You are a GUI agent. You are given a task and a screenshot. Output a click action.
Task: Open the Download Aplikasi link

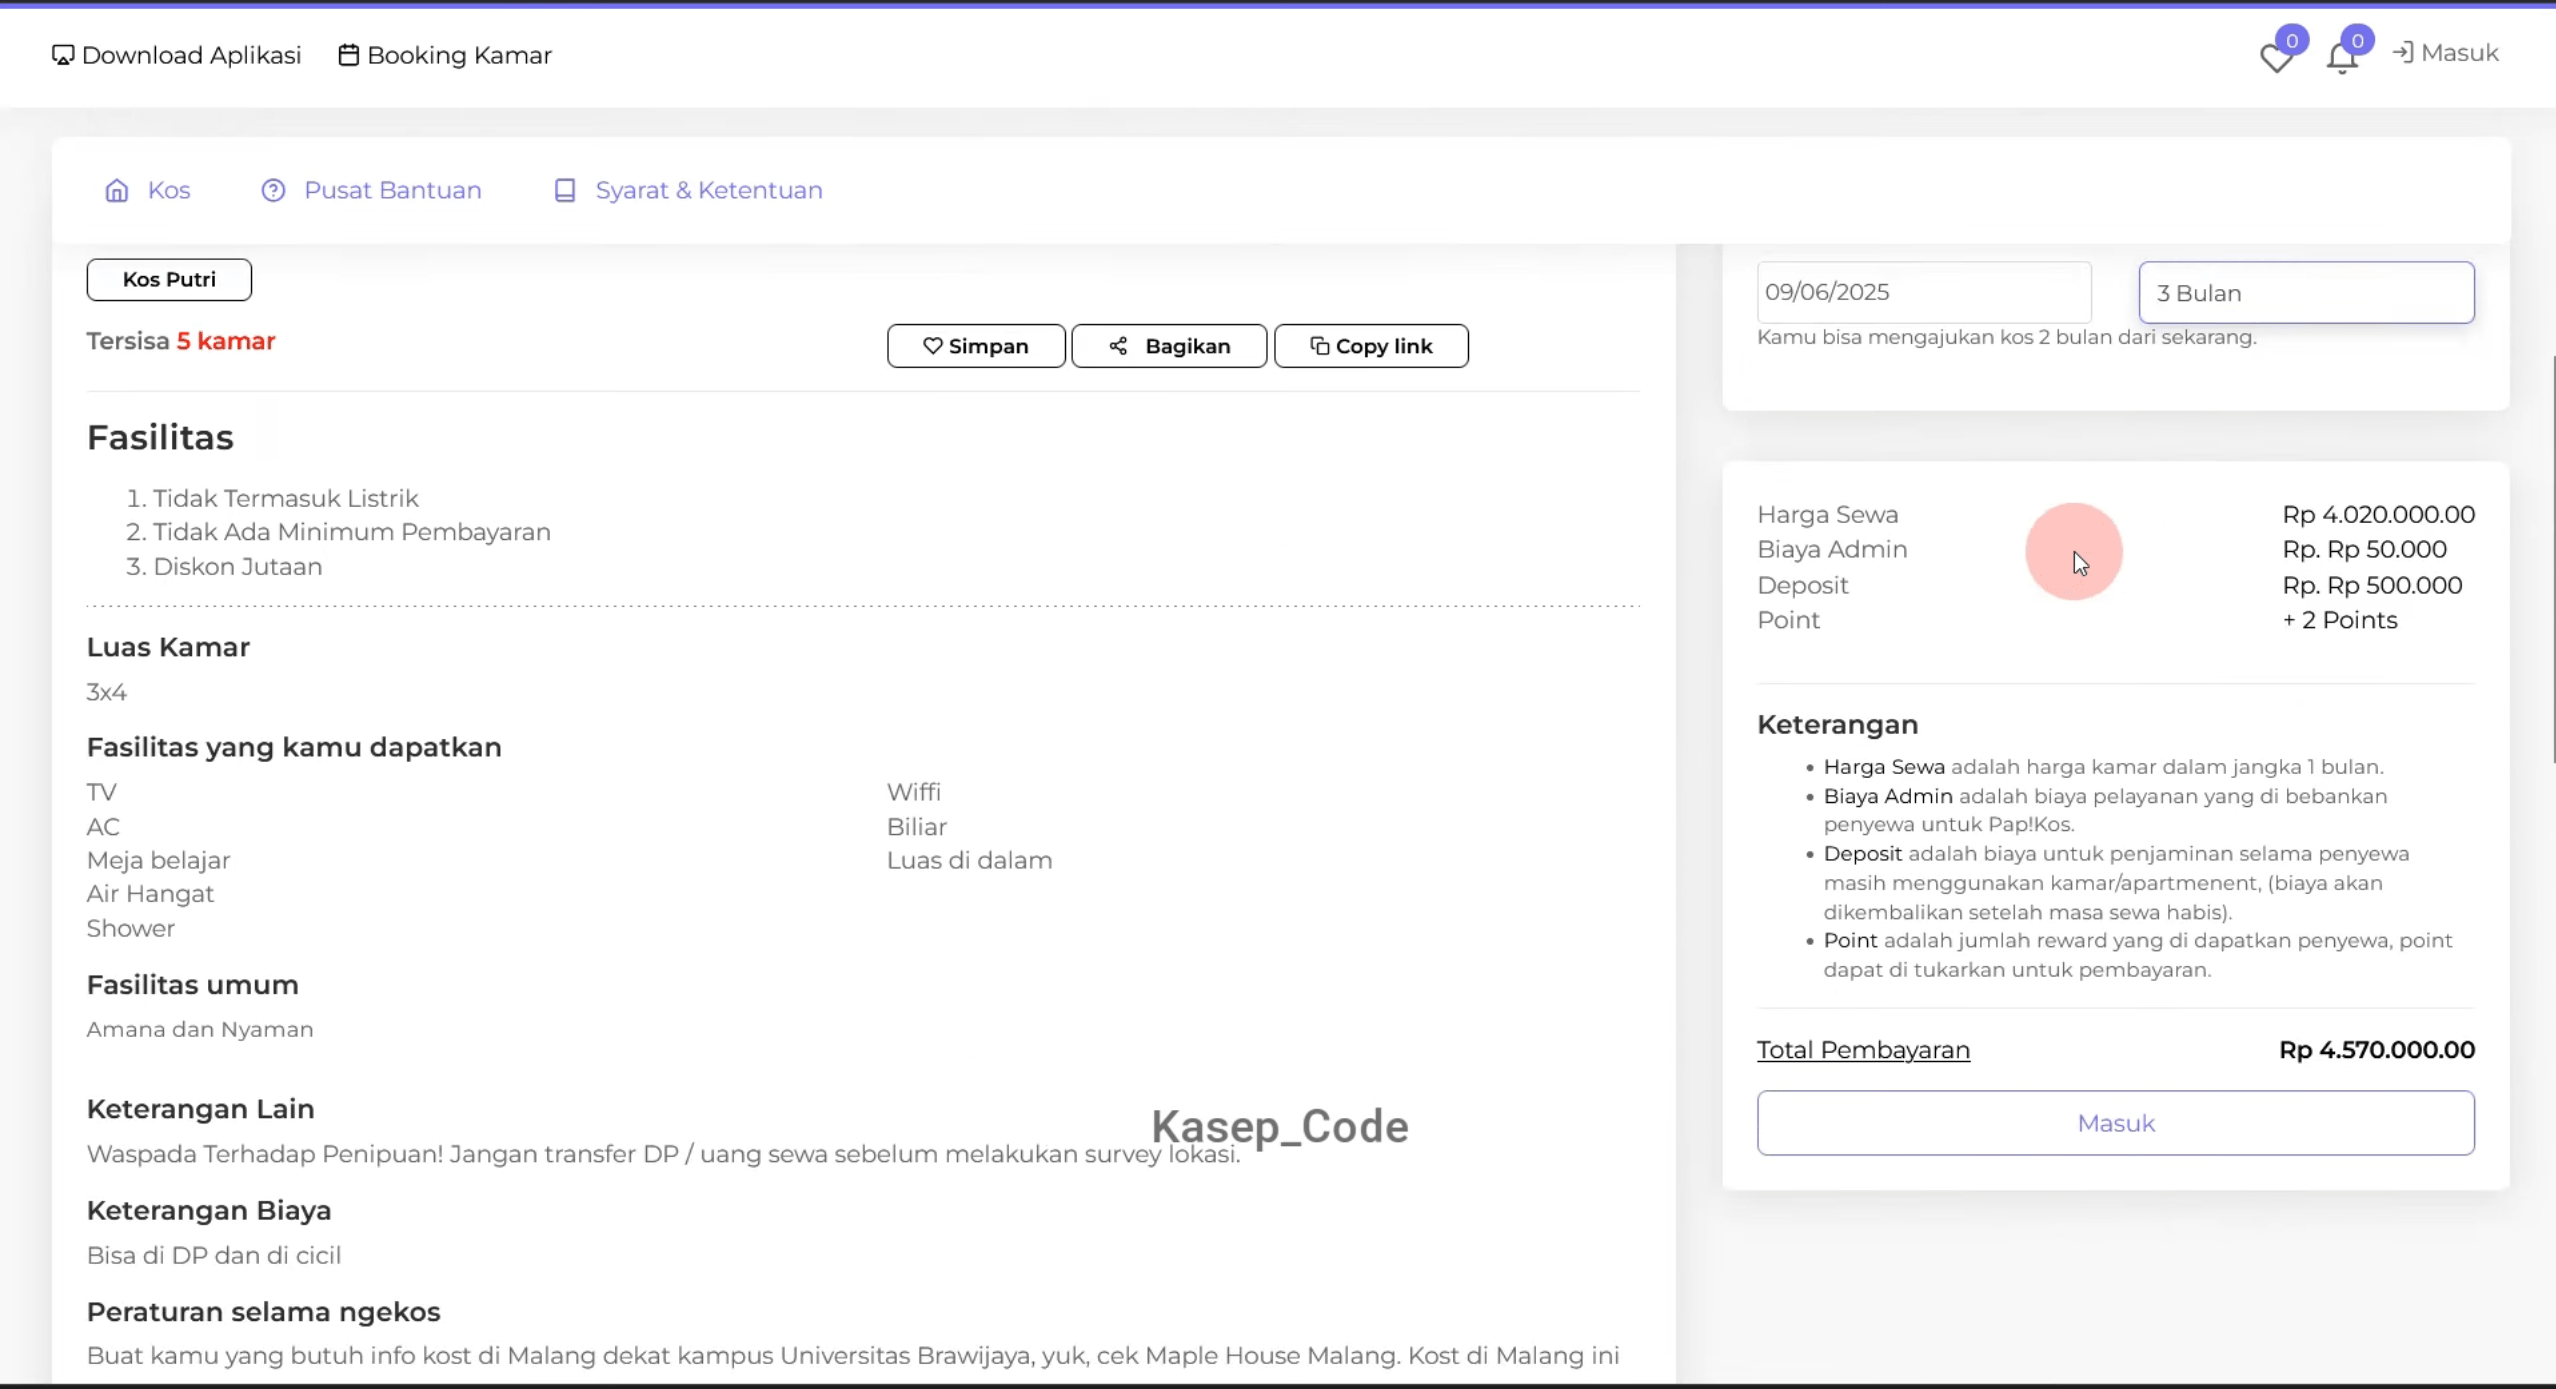tap(177, 55)
